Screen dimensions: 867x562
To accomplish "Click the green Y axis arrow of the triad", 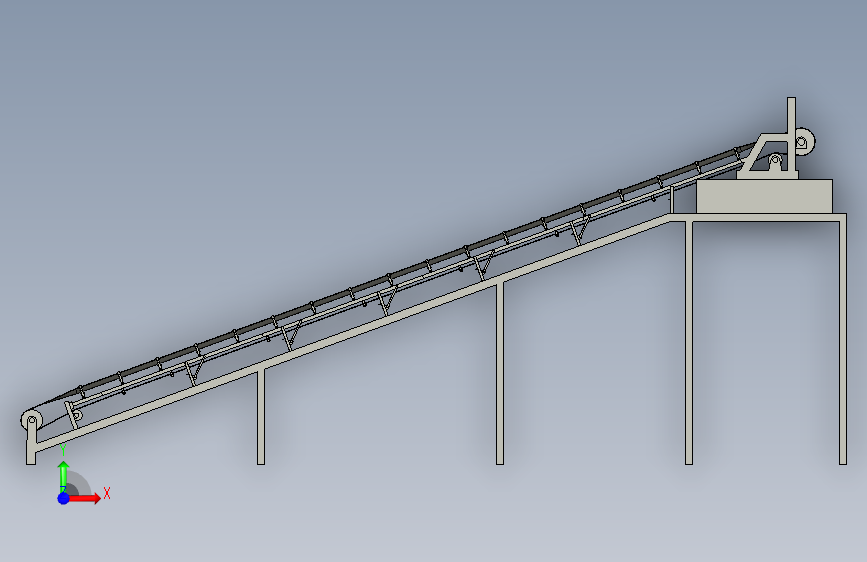I will pos(64,476).
